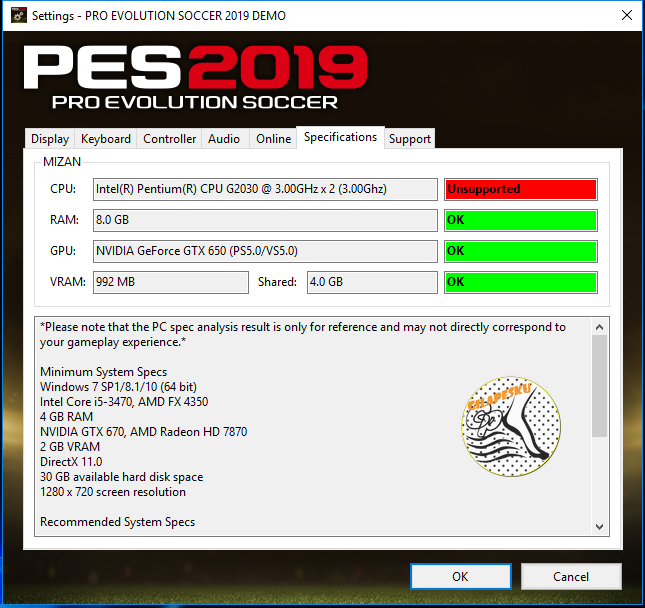Click the green OK status for GPU

click(x=521, y=251)
